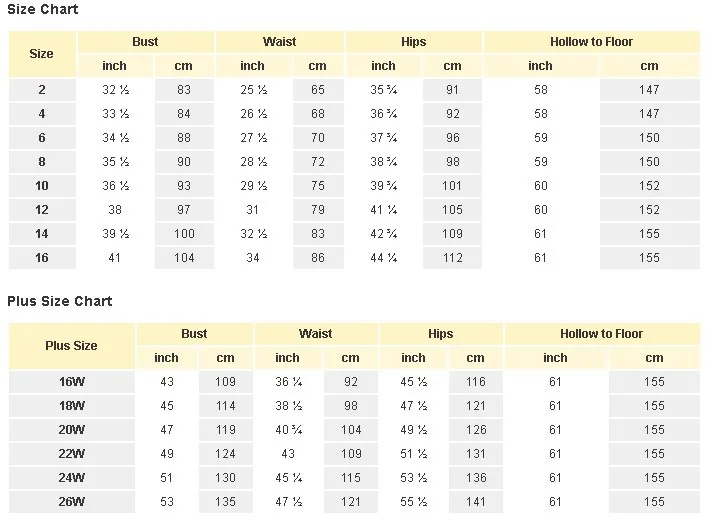Click the Plus Size Chart heading
Screen dimensions: 717x522
click(x=60, y=301)
